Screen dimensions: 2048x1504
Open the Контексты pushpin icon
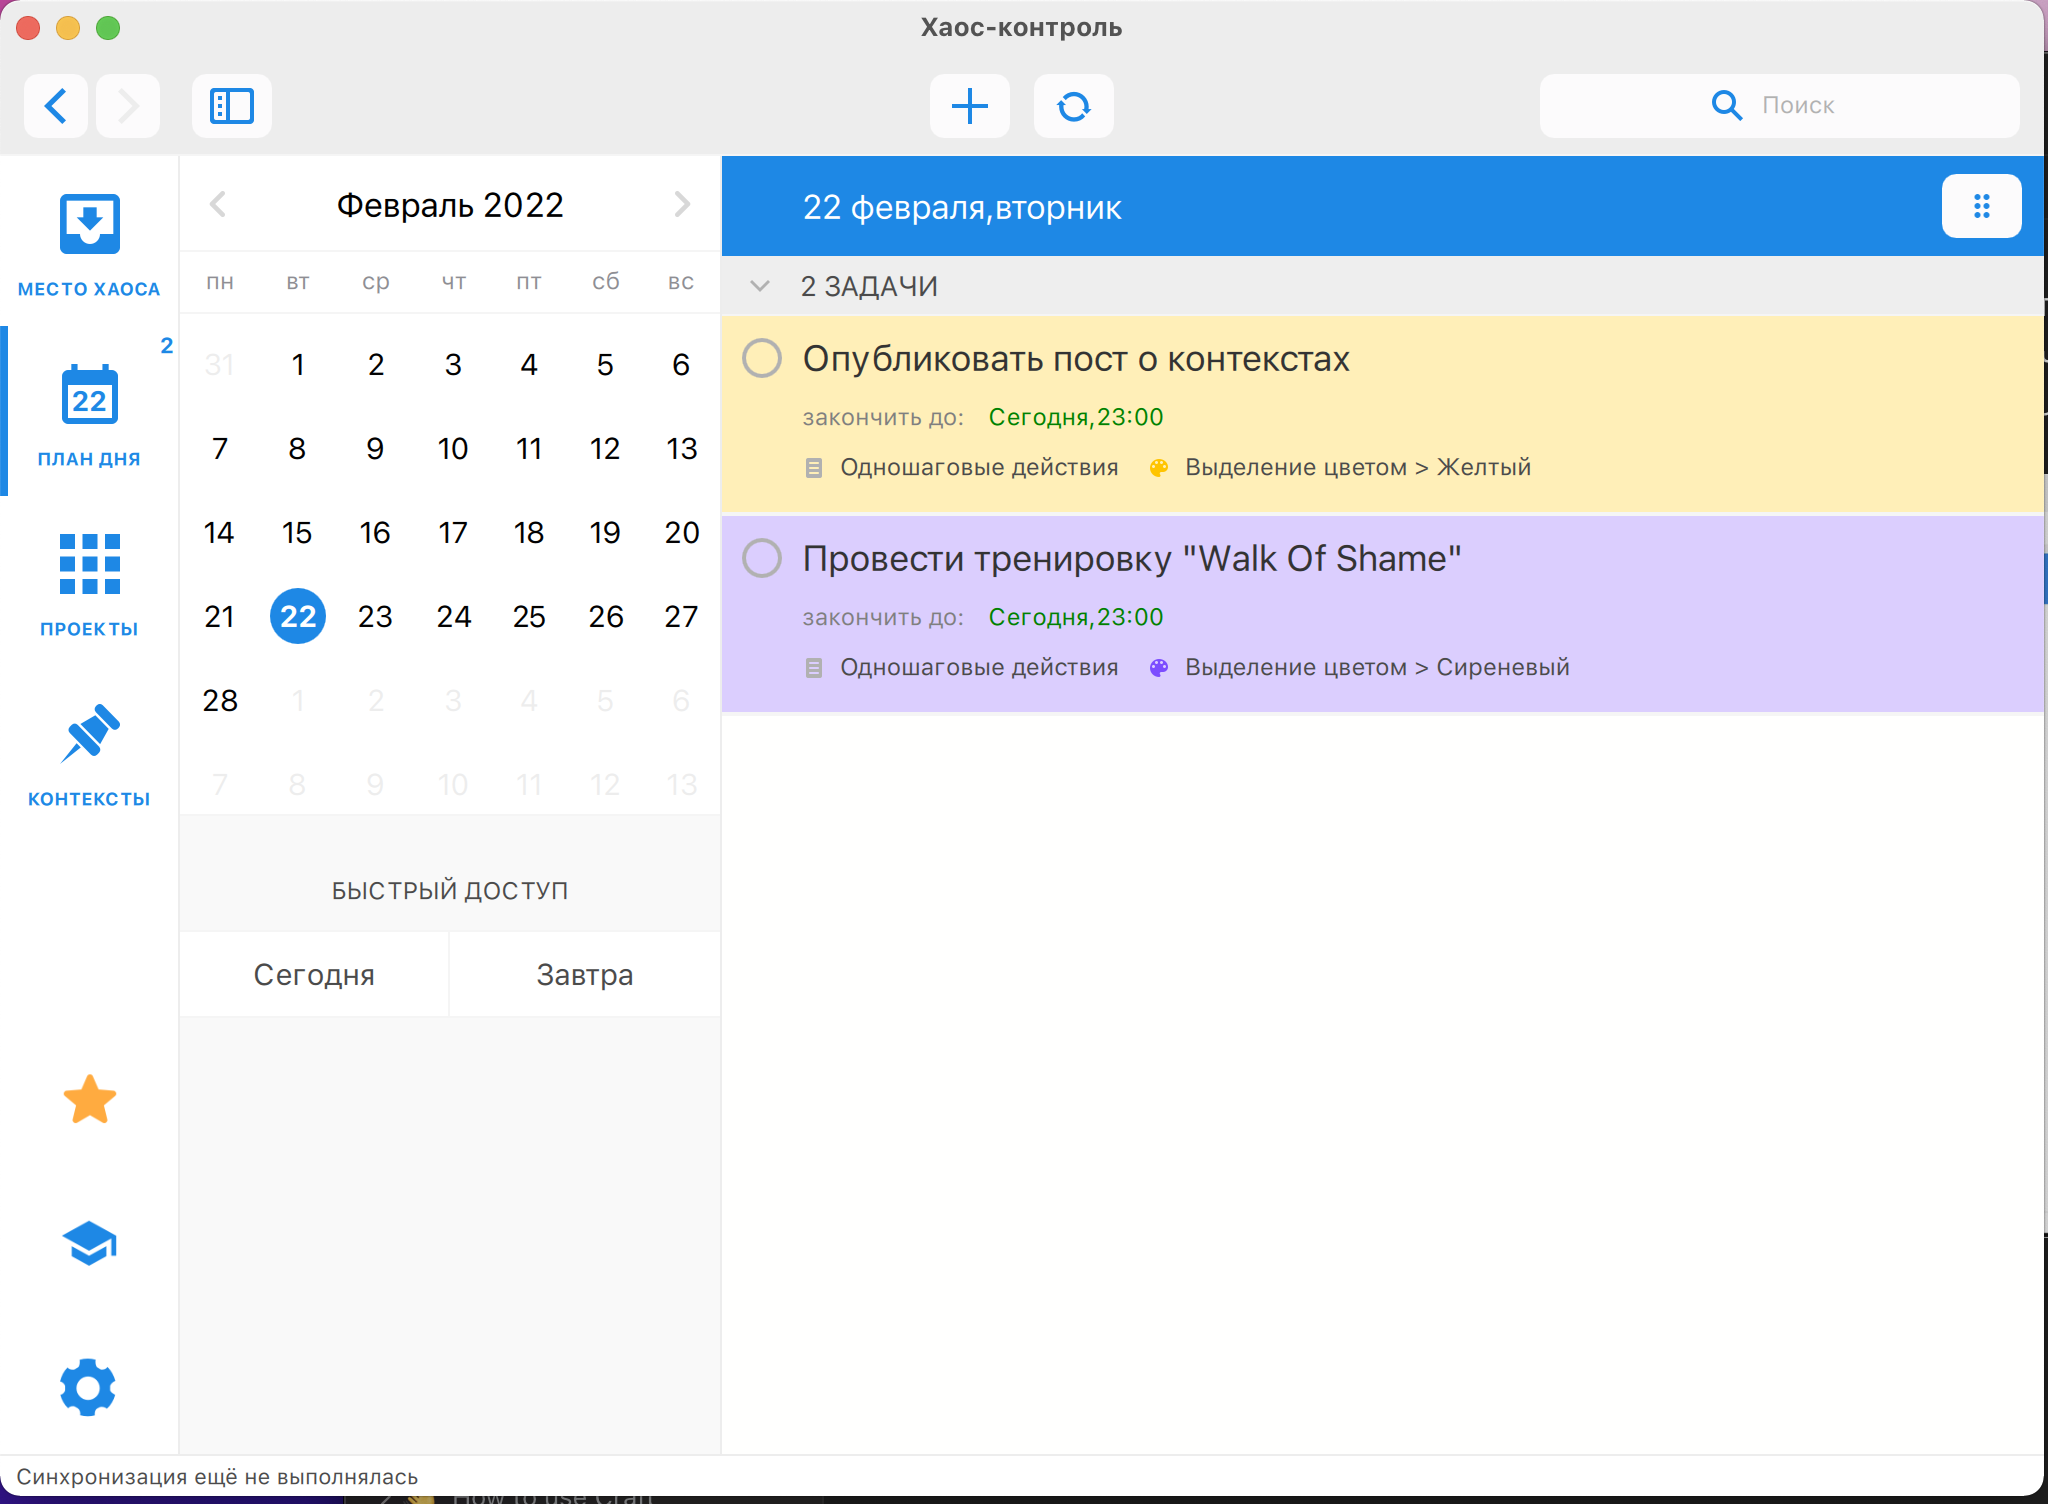[89, 734]
